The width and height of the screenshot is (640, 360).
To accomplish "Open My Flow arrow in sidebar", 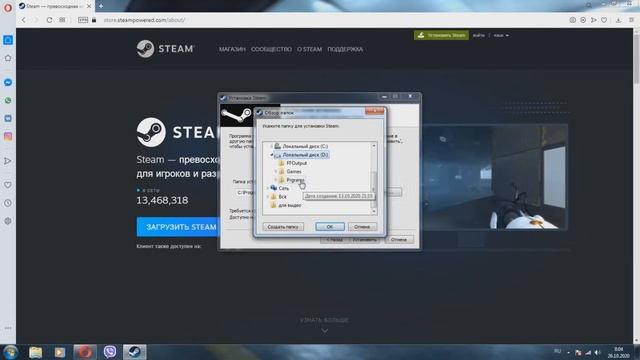I will pyautogui.click(x=8, y=161).
